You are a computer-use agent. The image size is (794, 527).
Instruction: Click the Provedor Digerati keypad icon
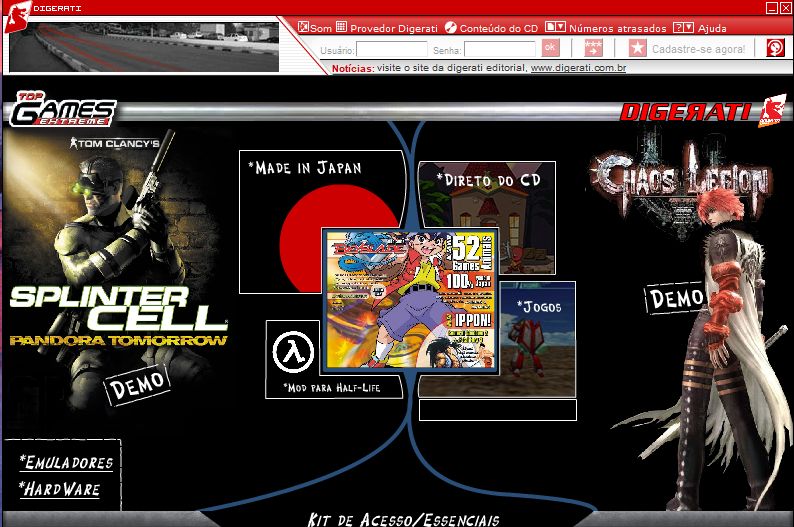341,27
